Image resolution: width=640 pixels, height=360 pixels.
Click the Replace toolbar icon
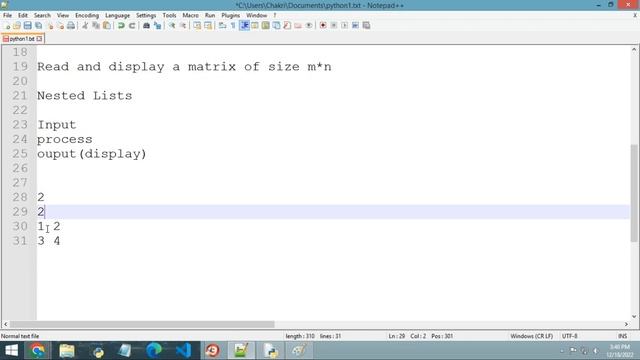157,26
